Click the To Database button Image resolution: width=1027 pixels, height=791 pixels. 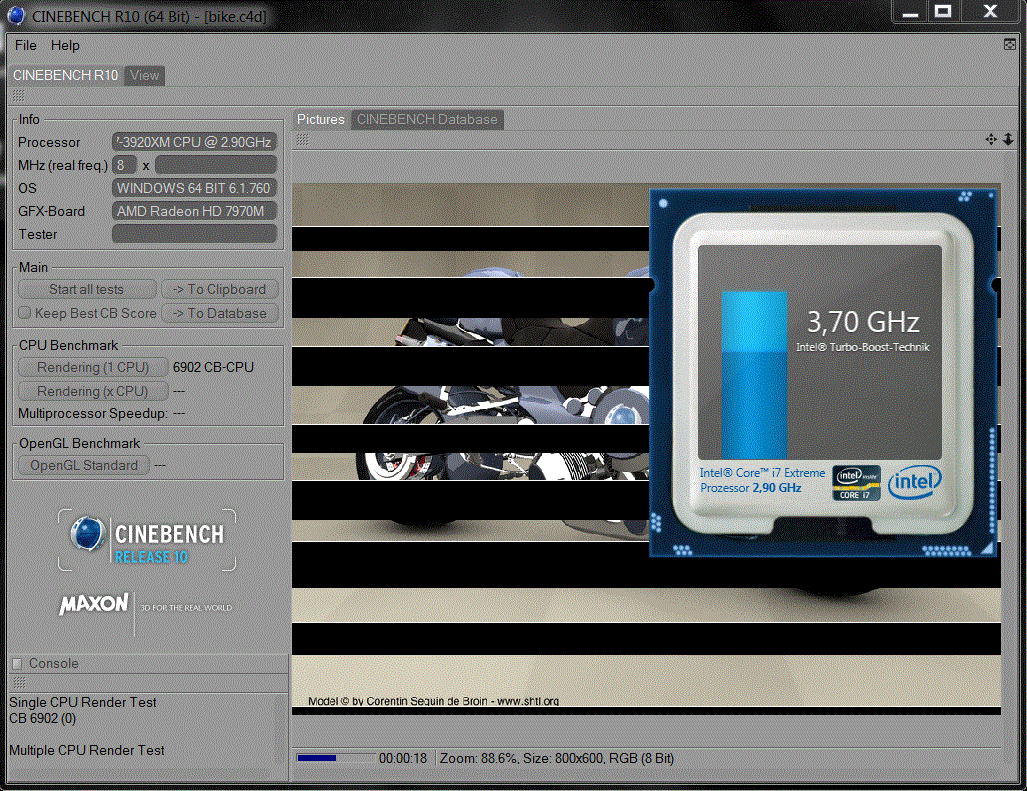click(x=220, y=314)
